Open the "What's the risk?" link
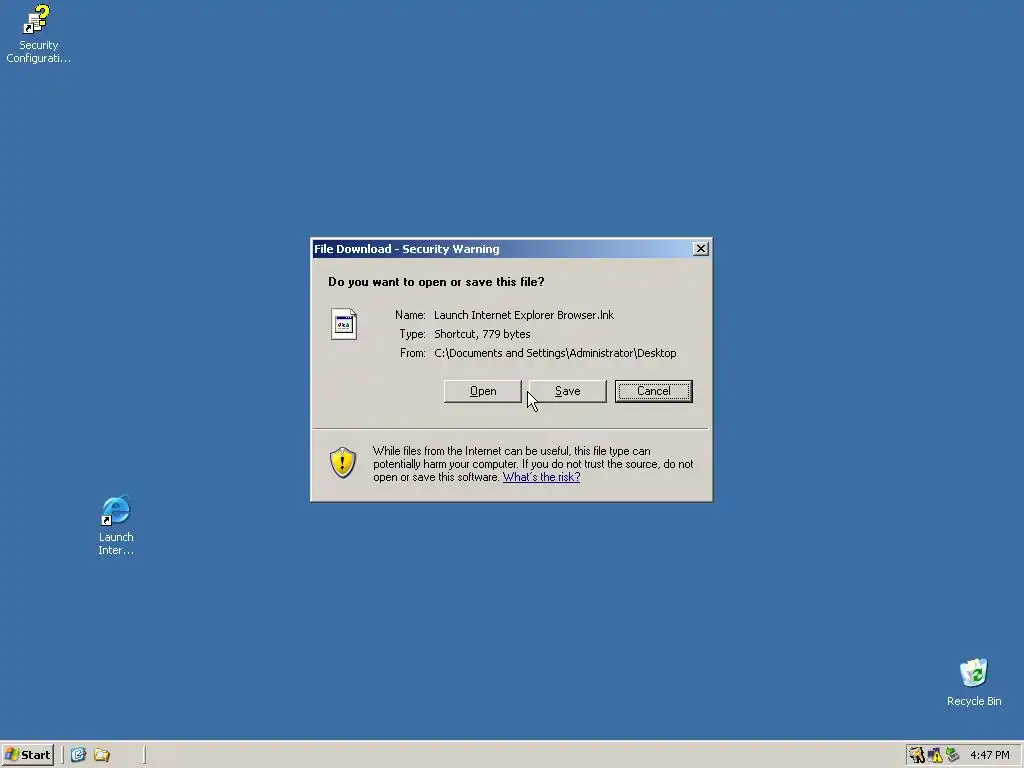 (541, 477)
